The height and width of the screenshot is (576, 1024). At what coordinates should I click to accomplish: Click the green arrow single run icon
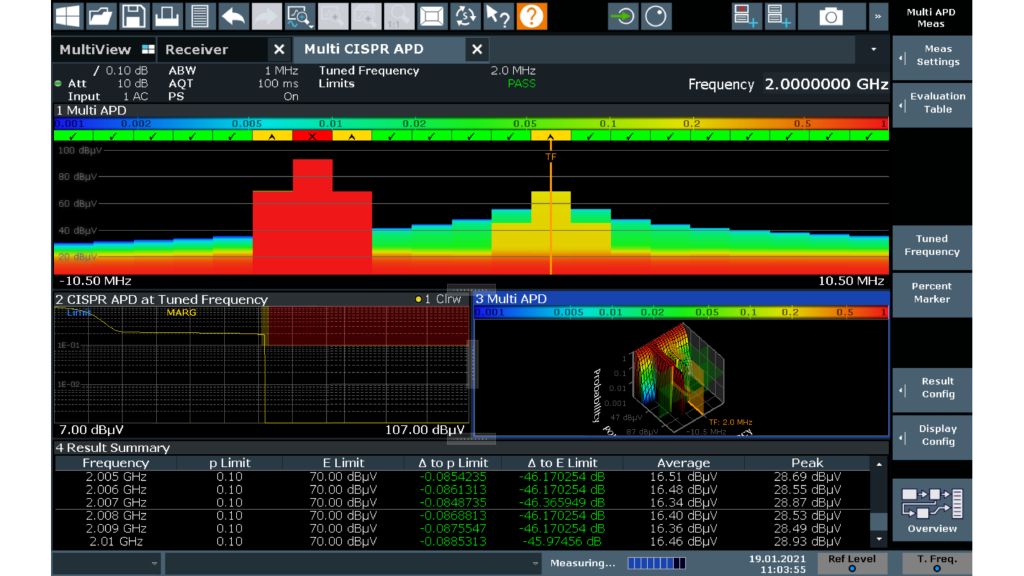pos(623,16)
